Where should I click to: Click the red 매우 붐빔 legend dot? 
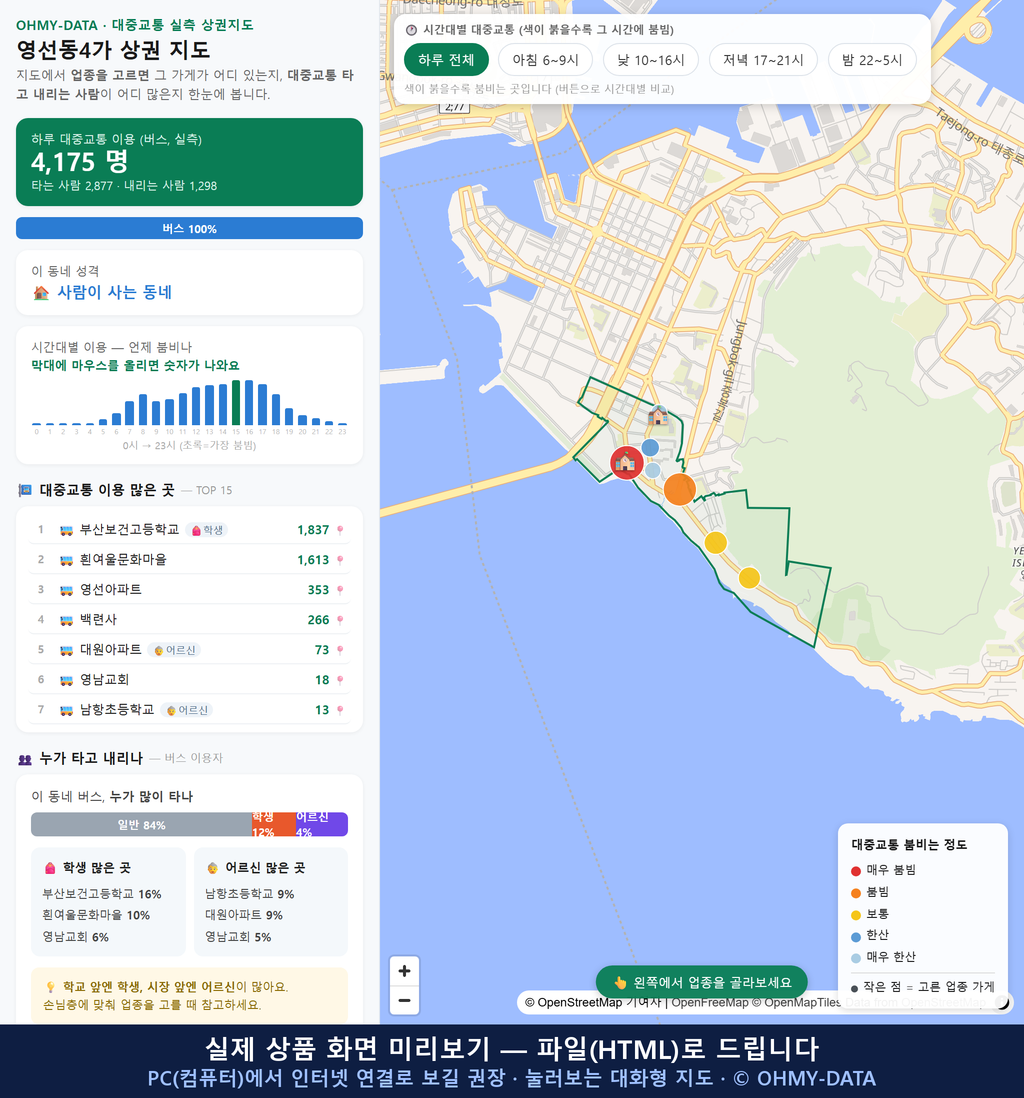(856, 871)
